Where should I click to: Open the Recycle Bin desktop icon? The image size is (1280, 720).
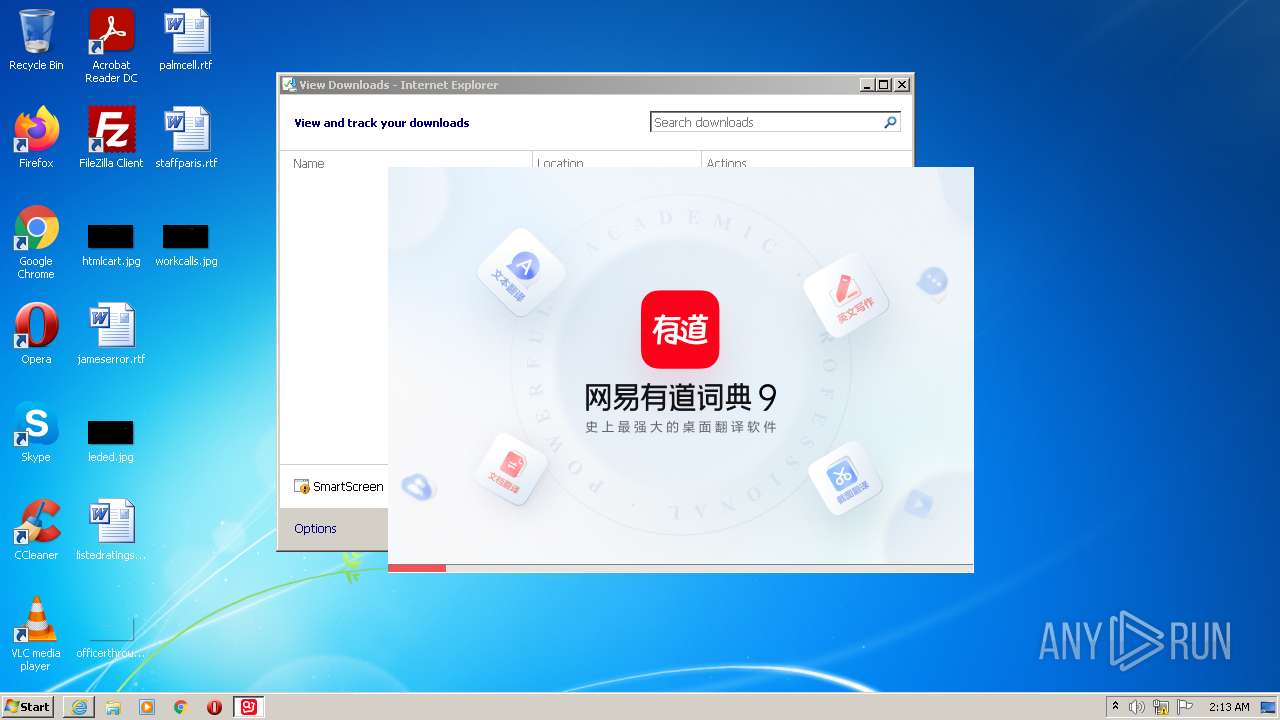pyautogui.click(x=36, y=40)
